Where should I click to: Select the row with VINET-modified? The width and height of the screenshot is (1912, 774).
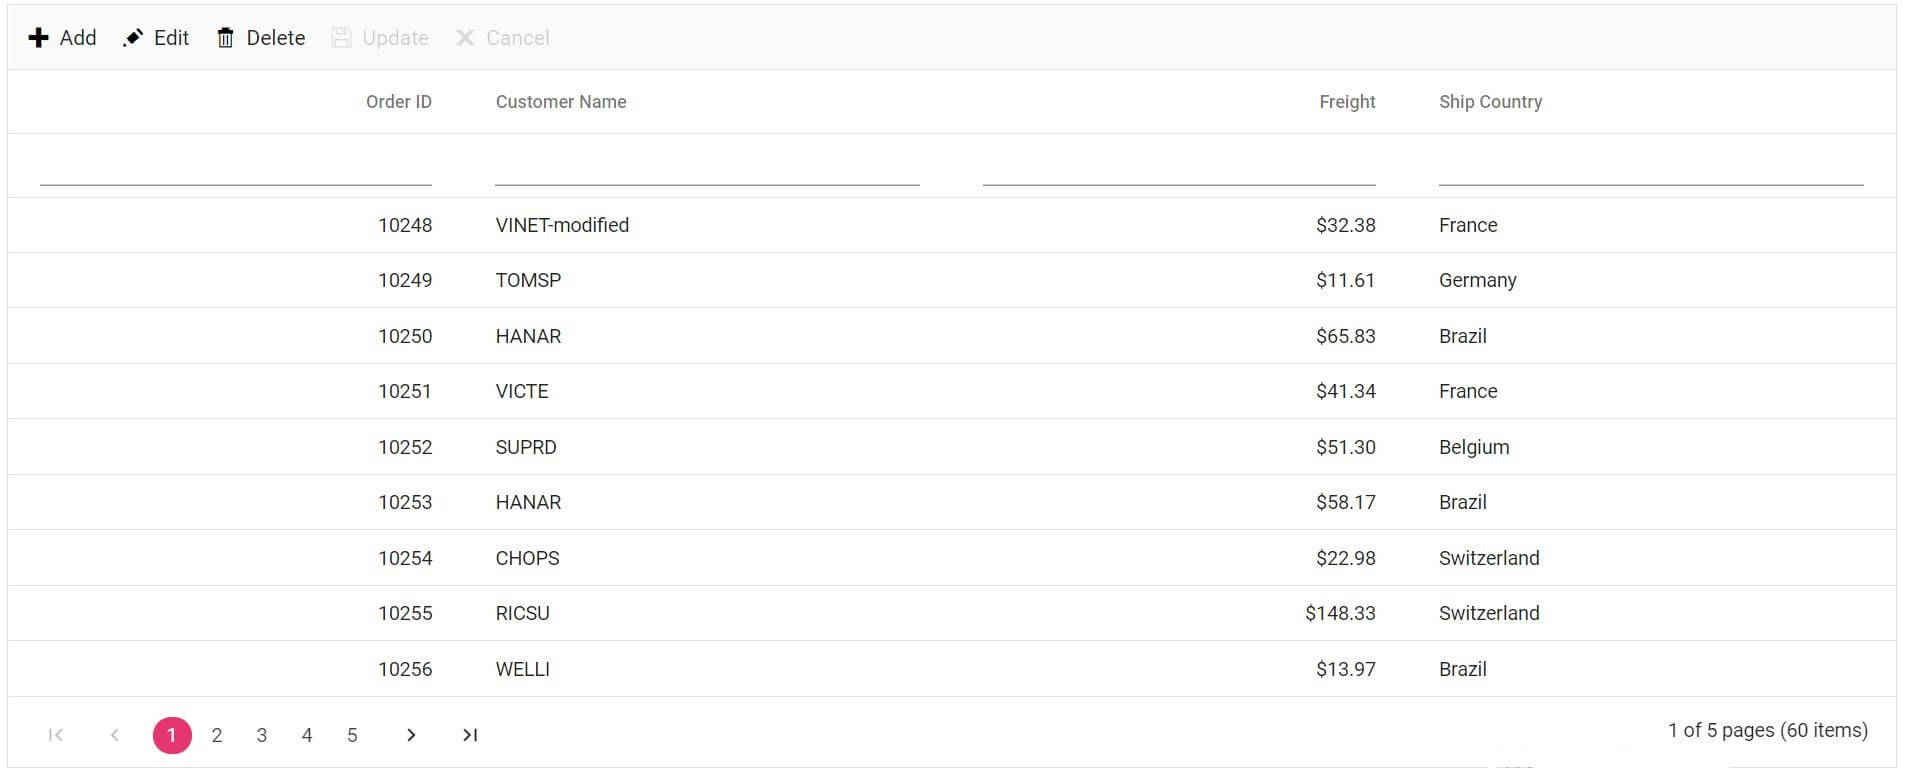click(562, 225)
